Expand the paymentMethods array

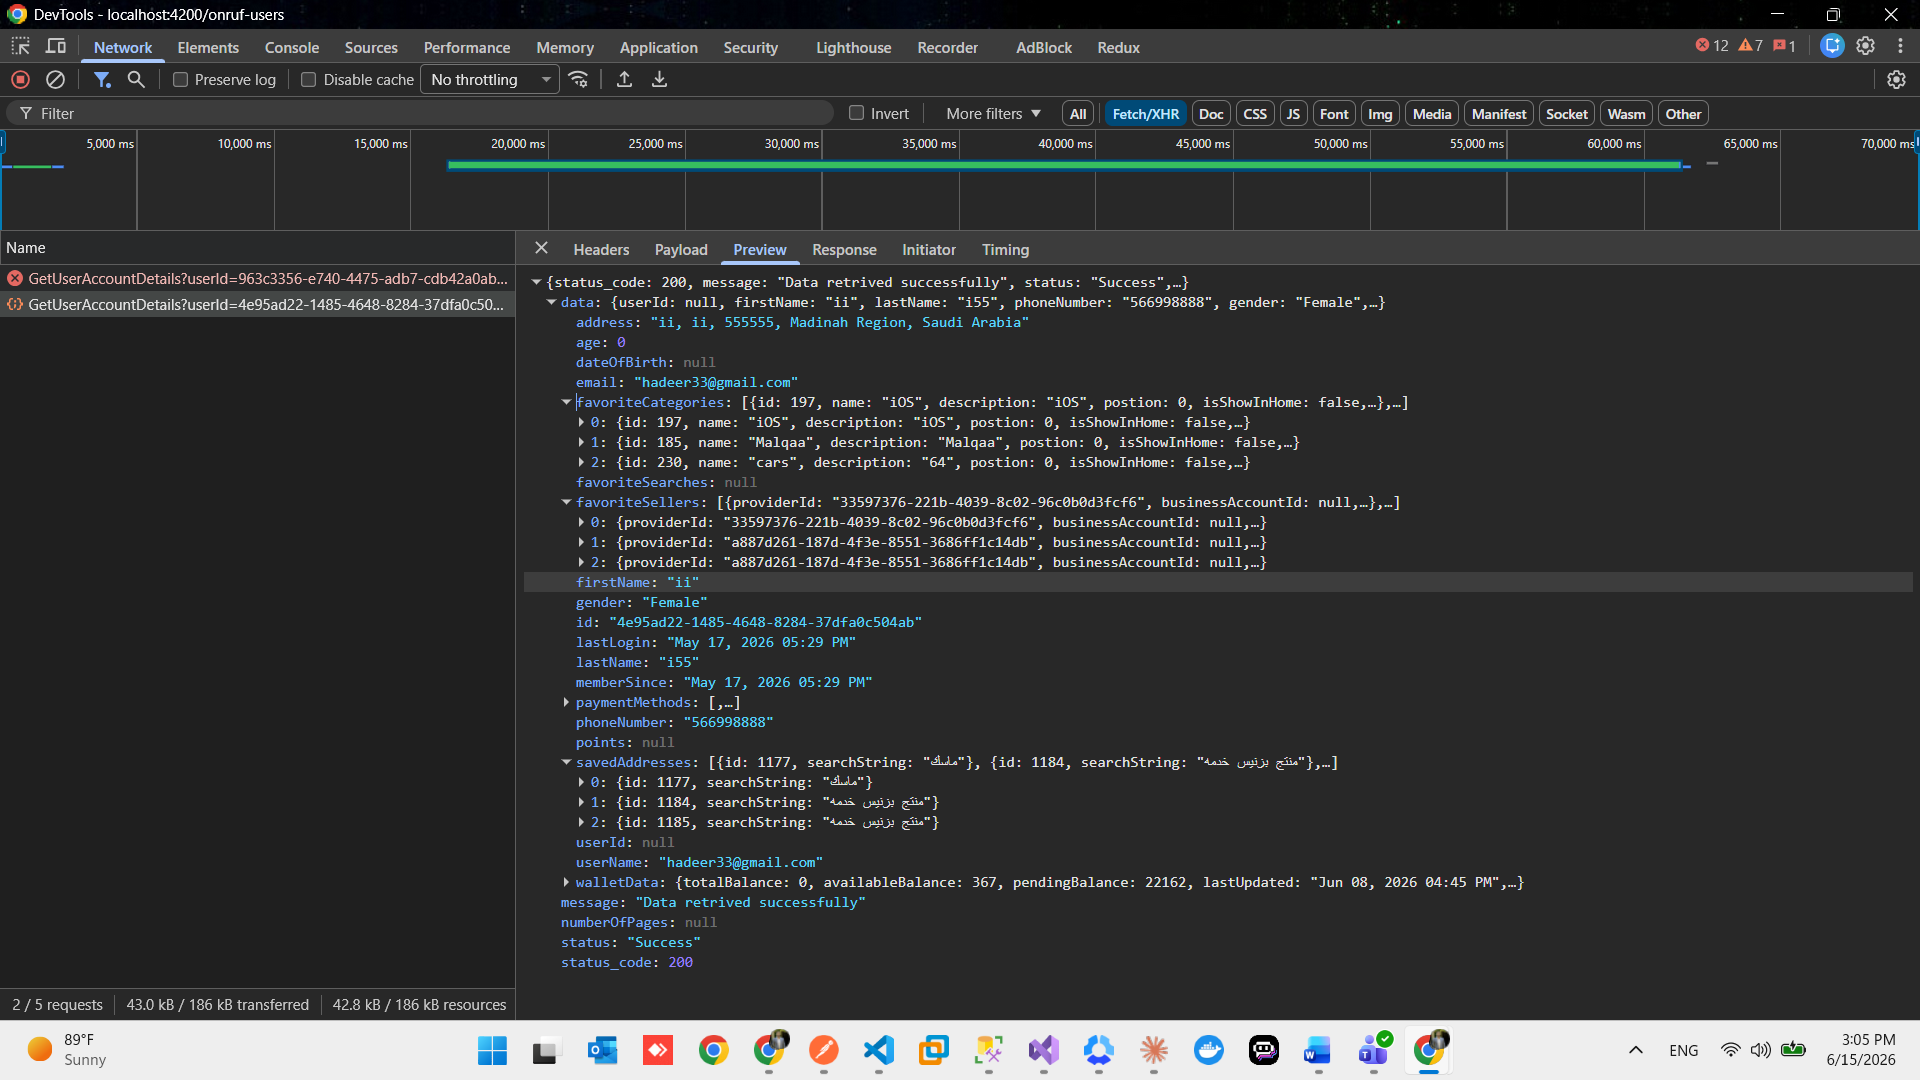[566, 702]
